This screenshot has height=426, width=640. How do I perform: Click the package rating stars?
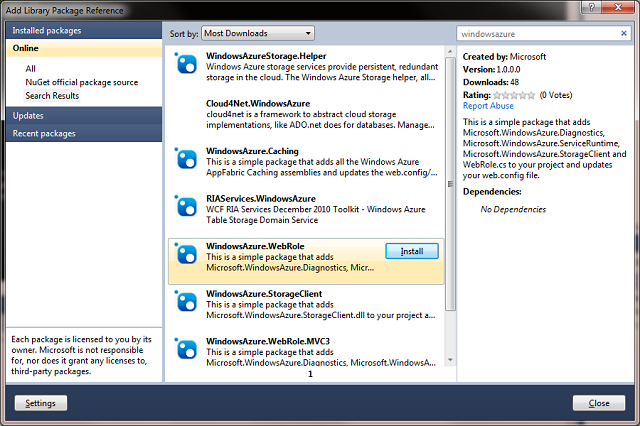click(x=514, y=95)
